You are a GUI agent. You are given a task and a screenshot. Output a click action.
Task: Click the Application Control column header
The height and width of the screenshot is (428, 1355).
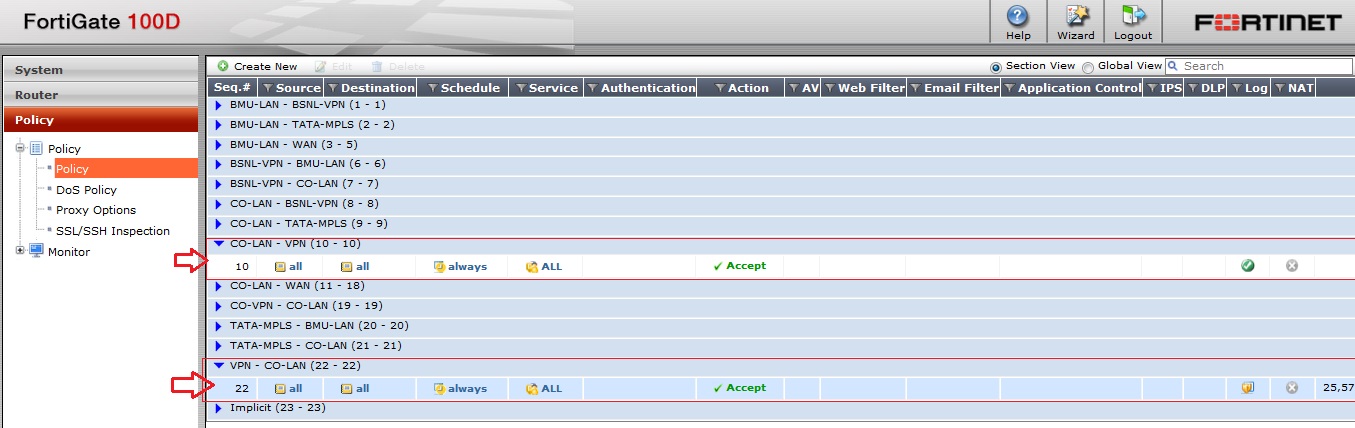(1072, 88)
